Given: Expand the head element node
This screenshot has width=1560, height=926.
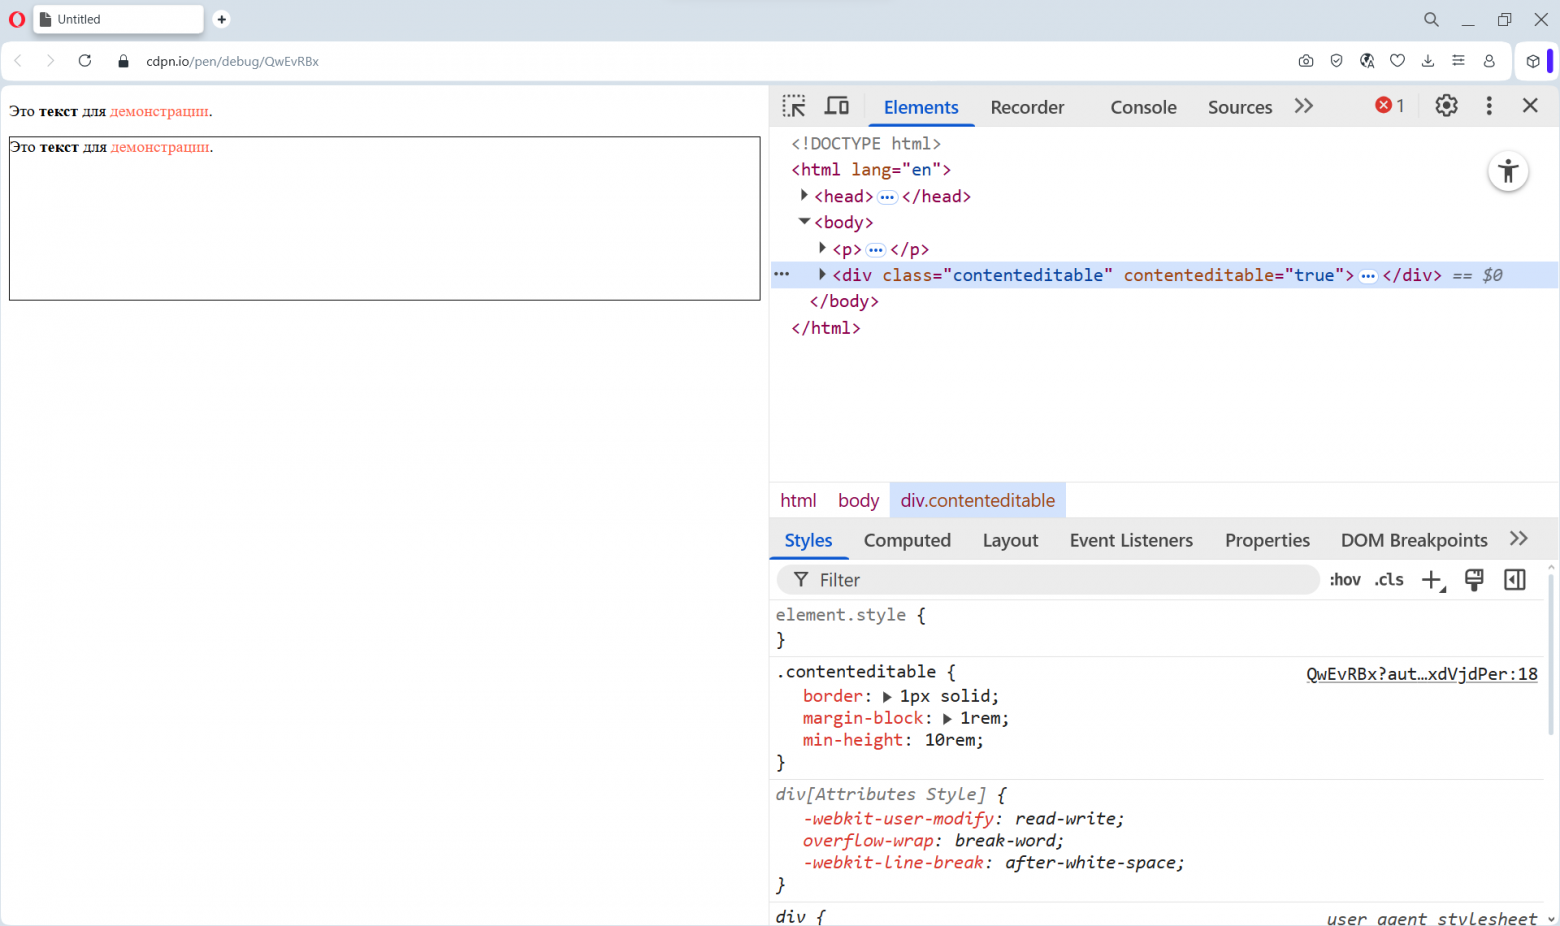Looking at the screenshot, I should point(804,196).
